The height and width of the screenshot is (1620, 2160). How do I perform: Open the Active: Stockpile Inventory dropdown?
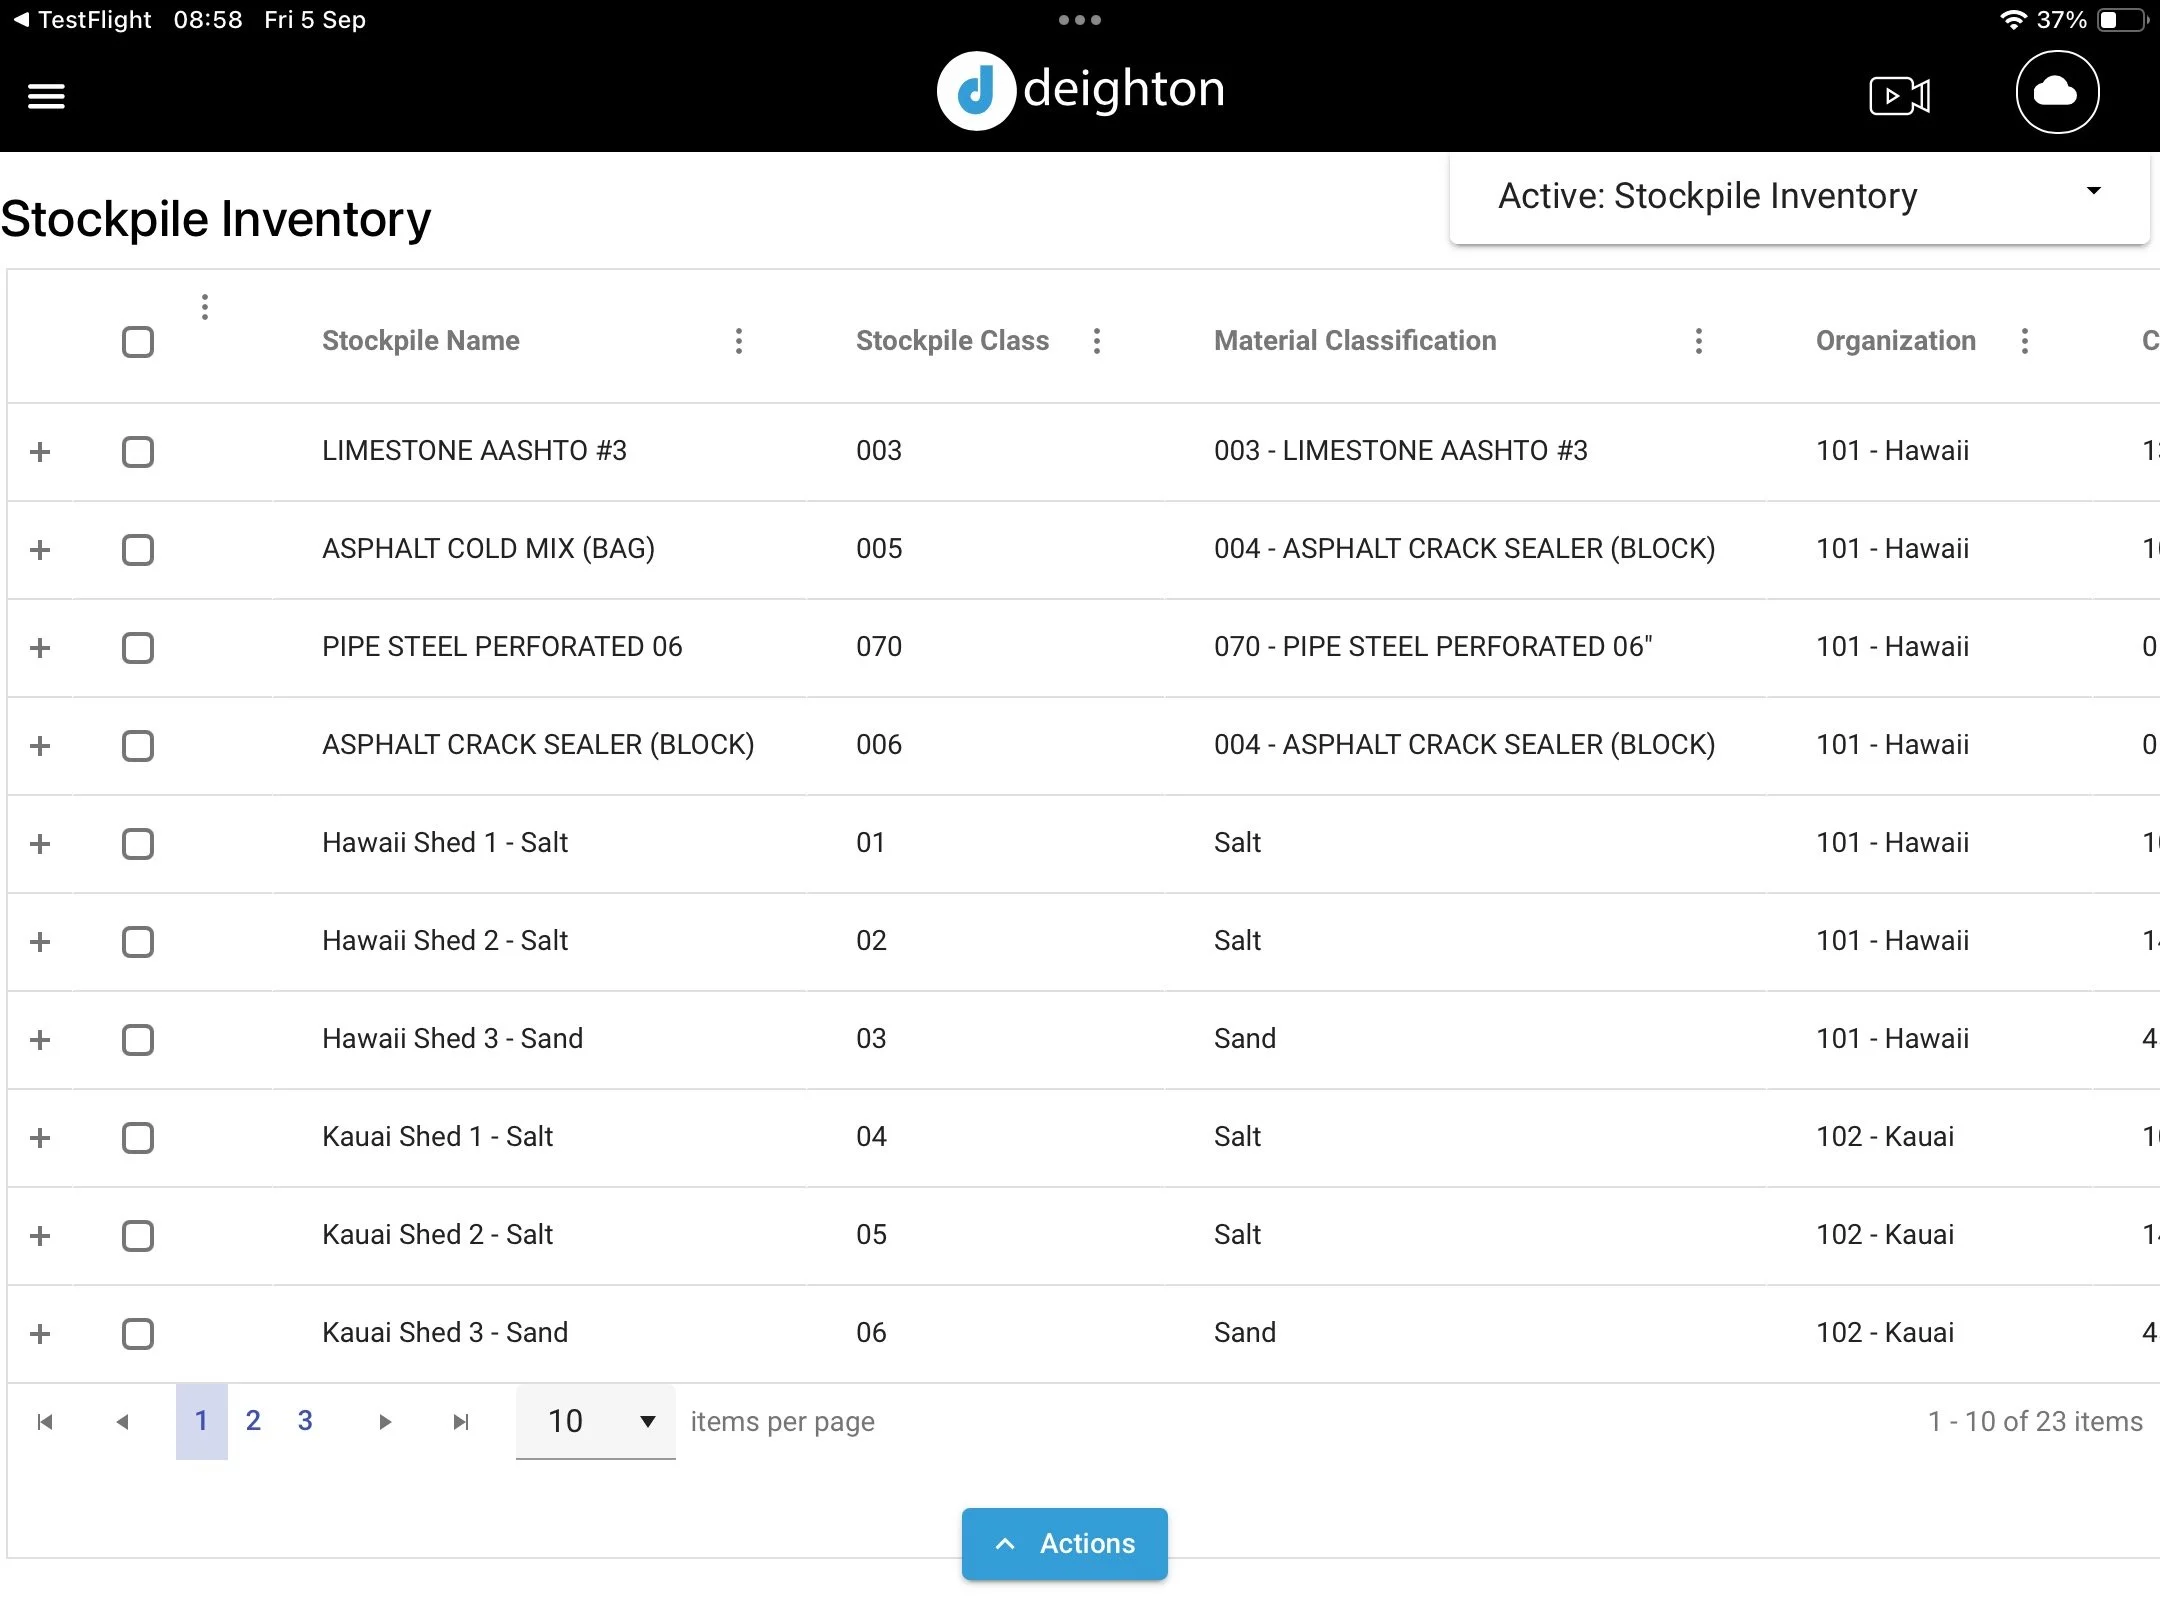(1798, 196)
